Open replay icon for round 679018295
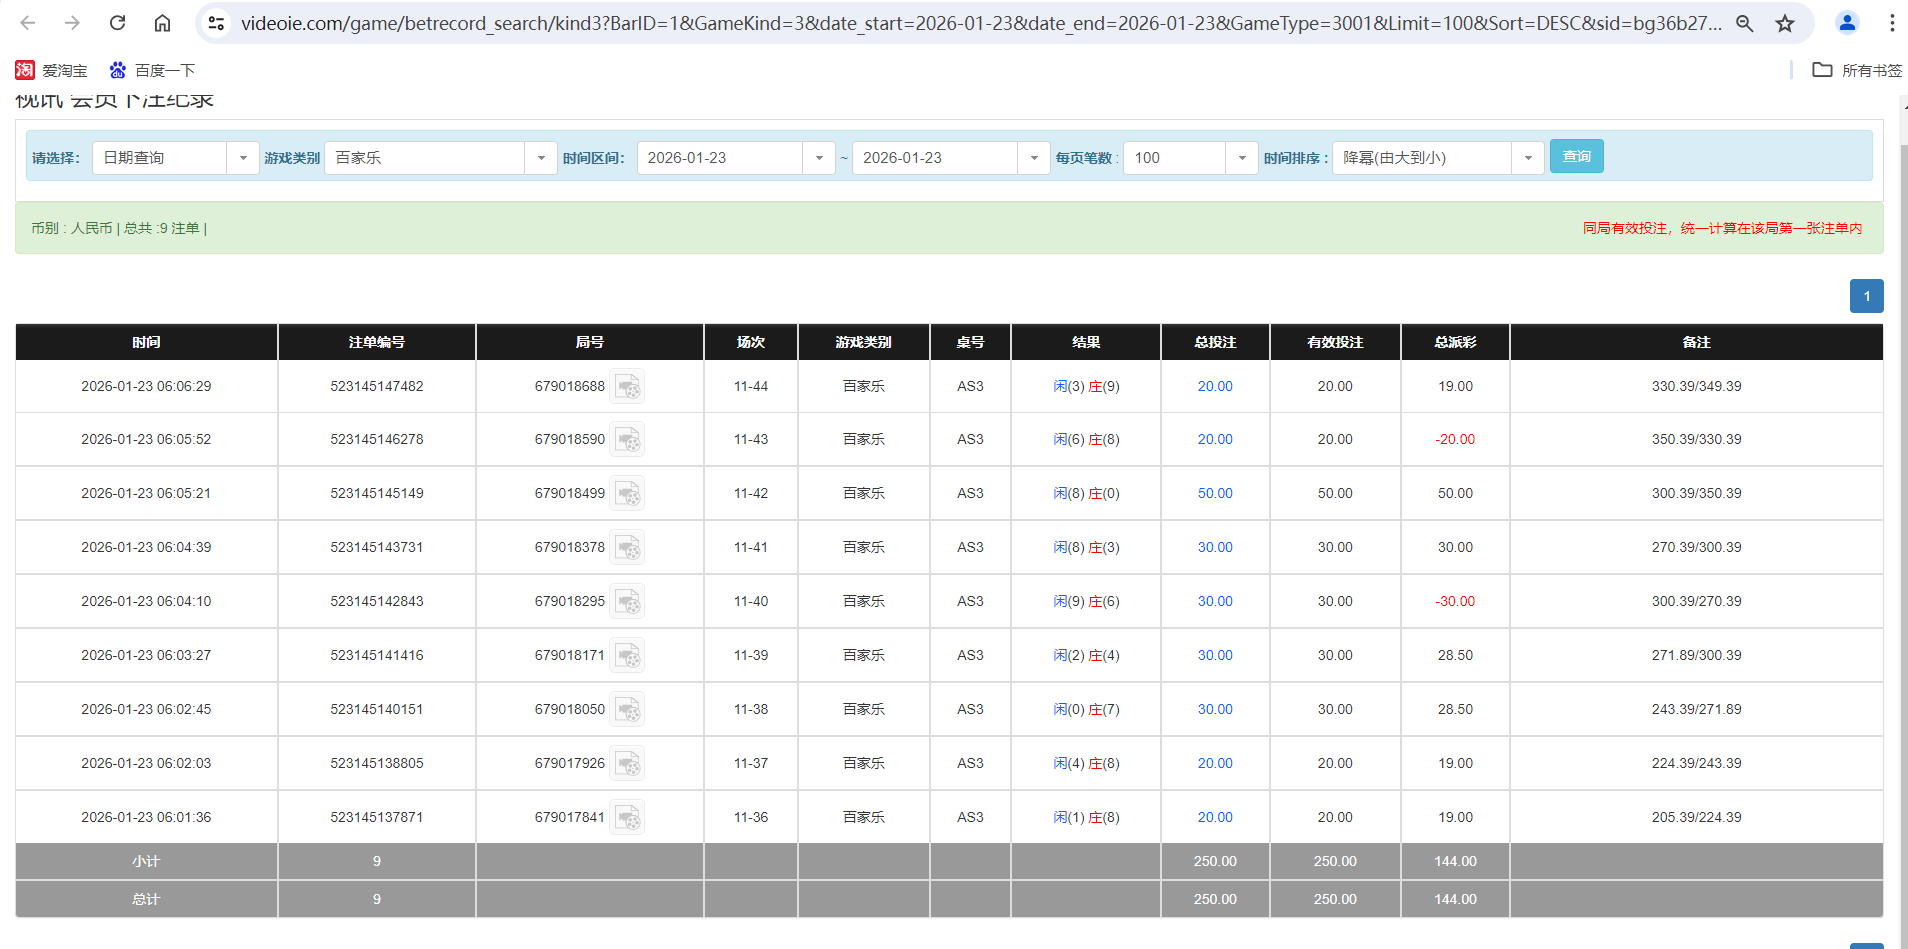The height and width of the screenshot is (949, 1908). point(628,601)
